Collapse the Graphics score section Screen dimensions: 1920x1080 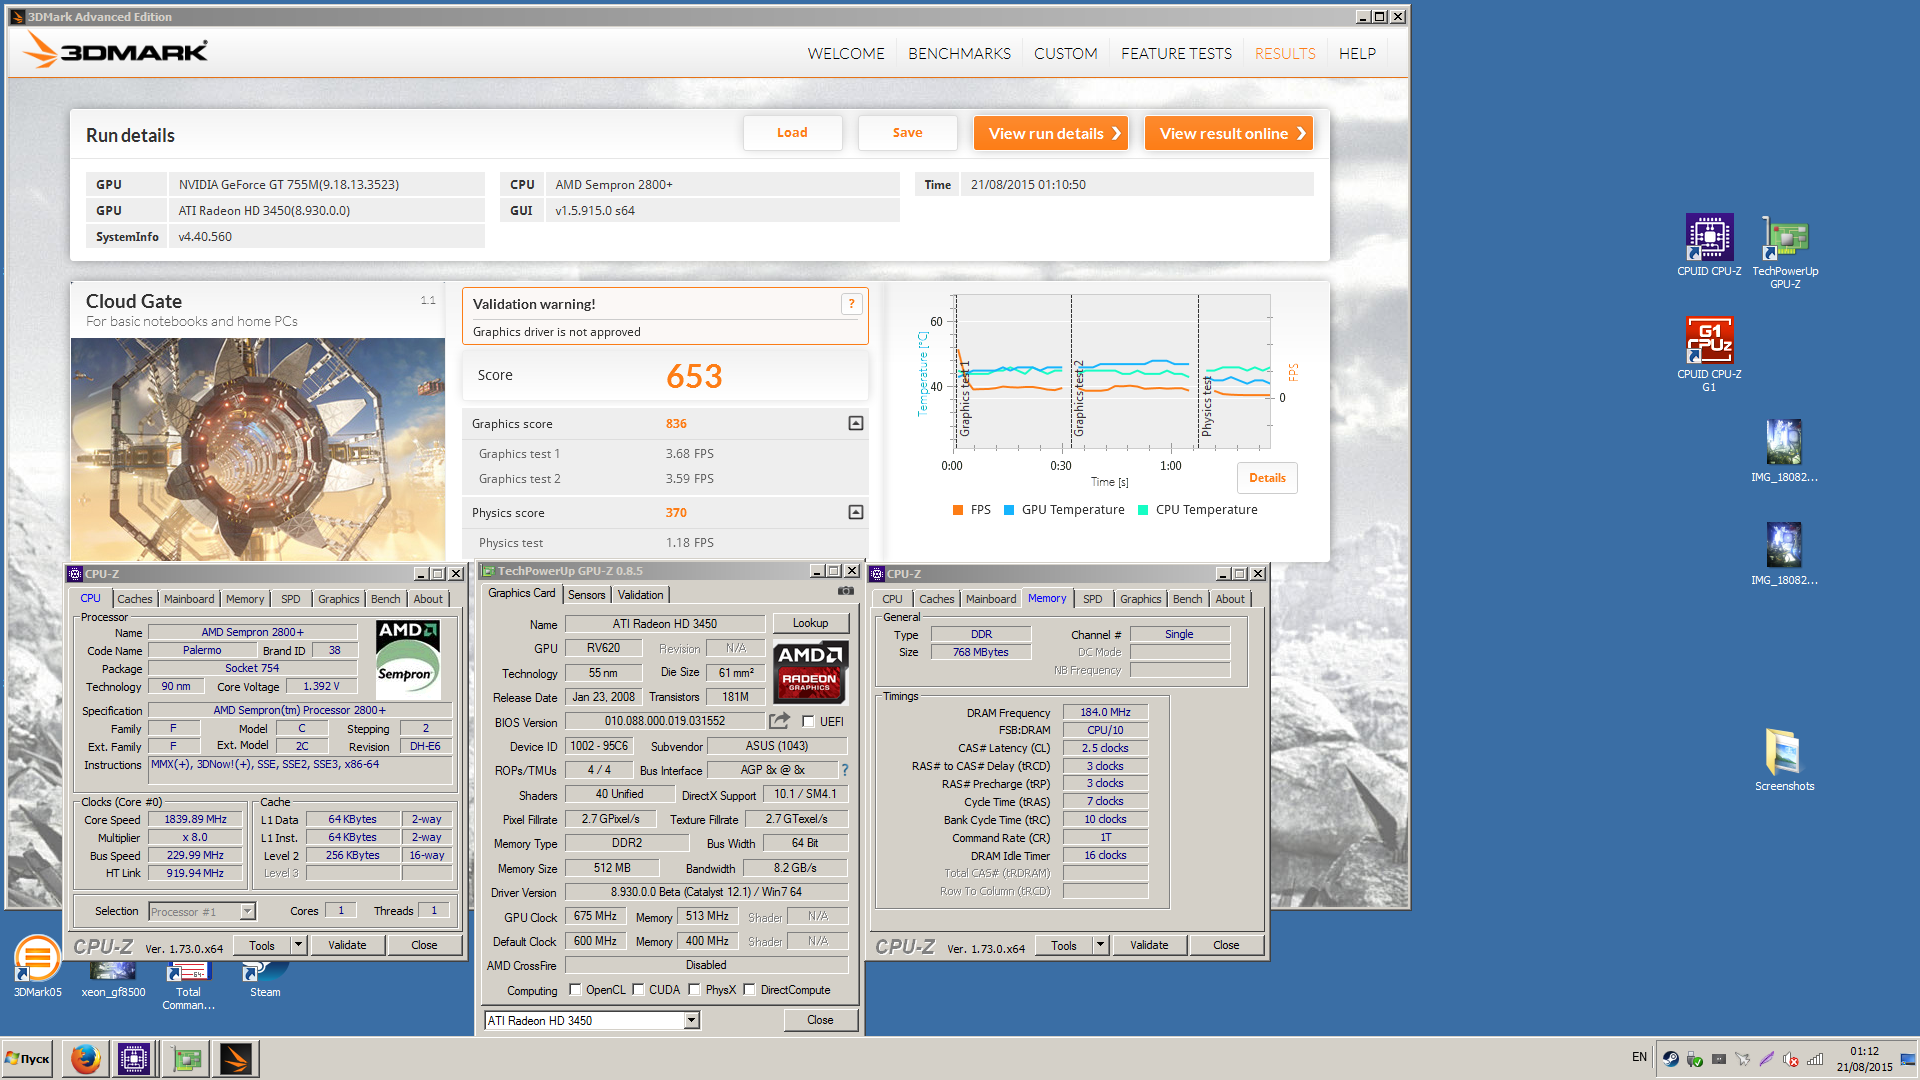coord(856,423)
